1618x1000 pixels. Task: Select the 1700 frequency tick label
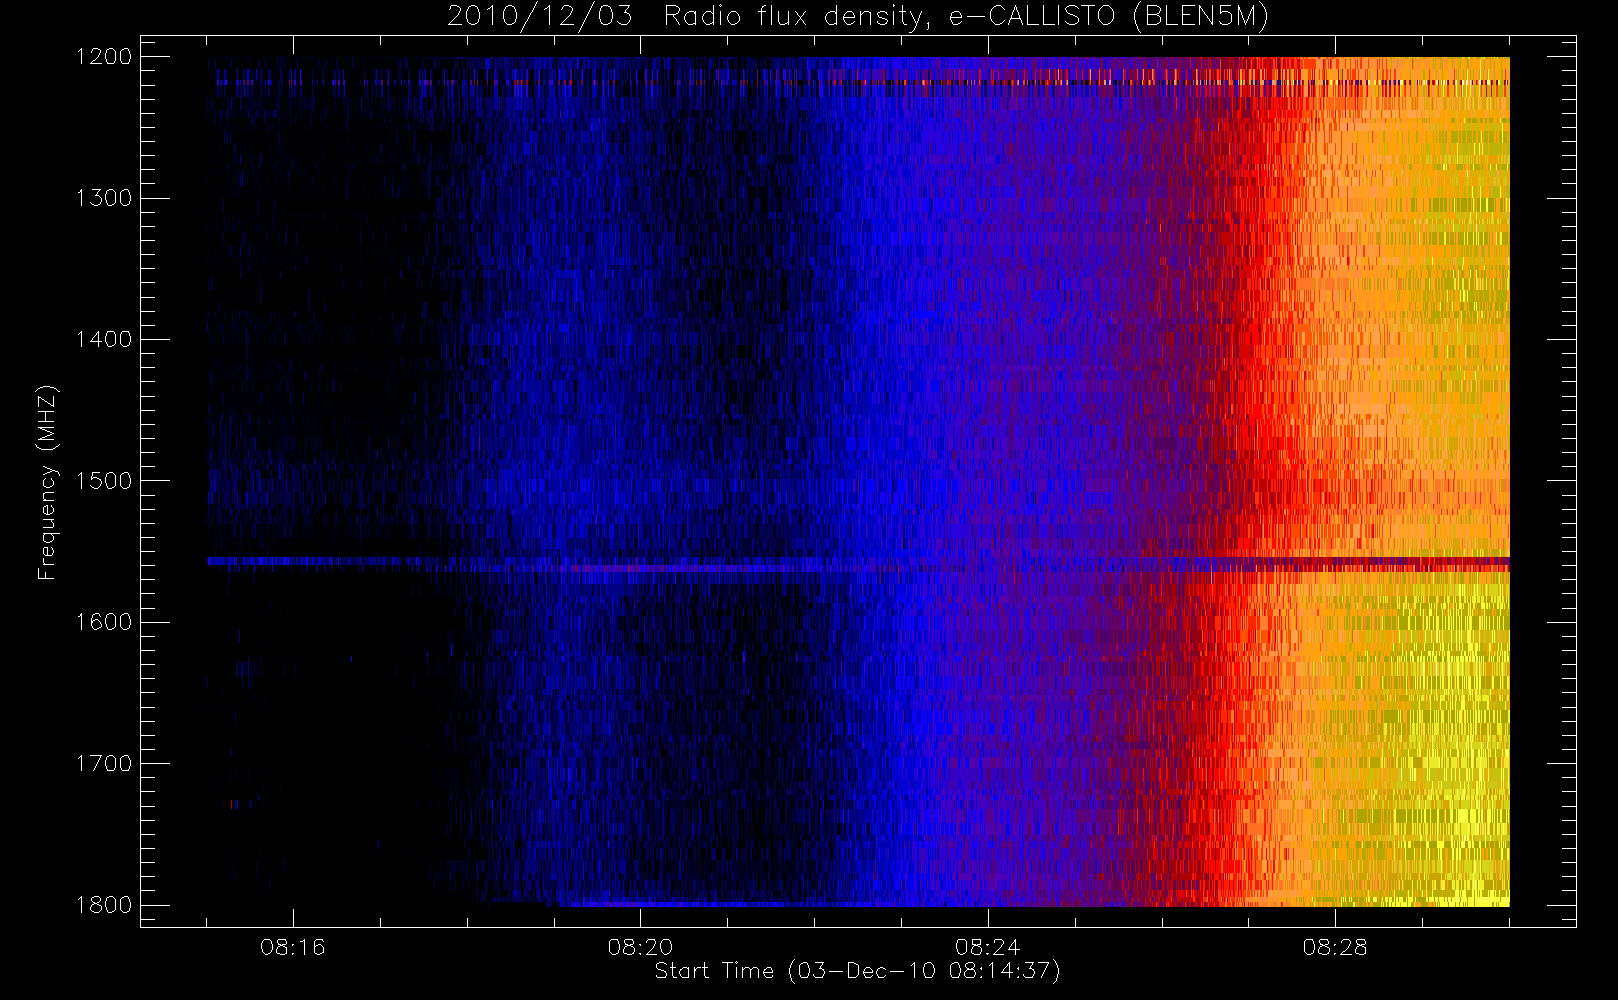pyautogui.click(x=104, y=764)
